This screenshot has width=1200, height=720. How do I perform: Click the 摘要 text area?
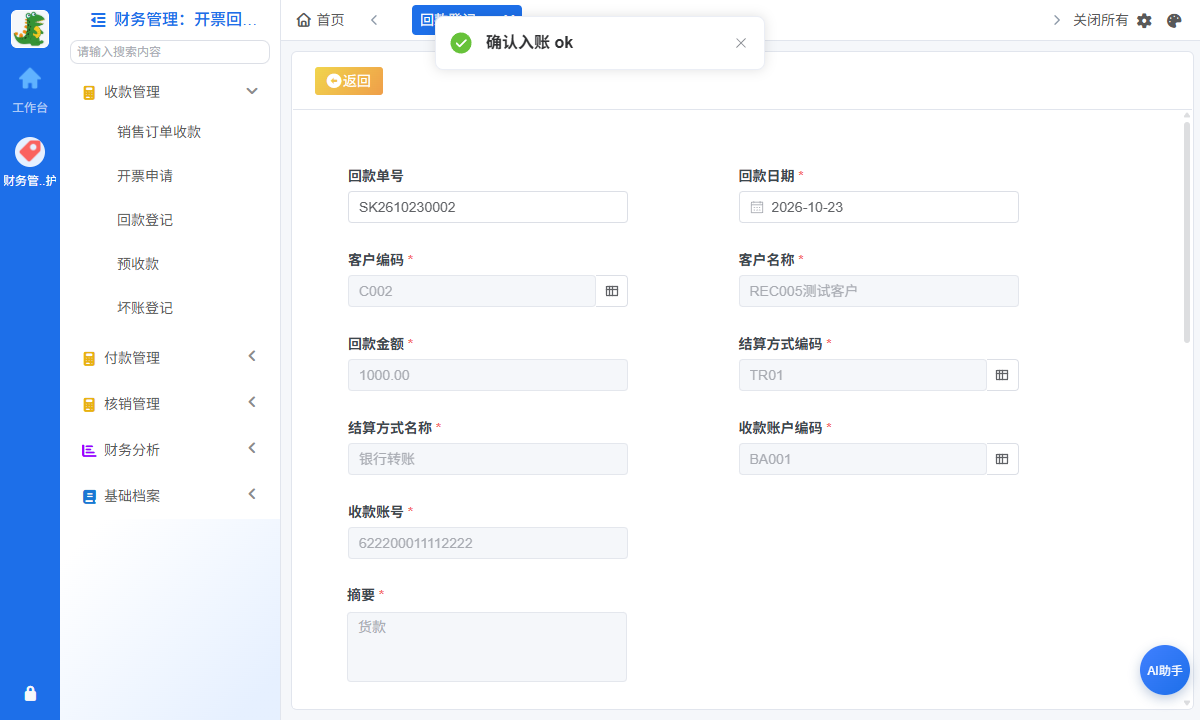[x=487, y=647]
